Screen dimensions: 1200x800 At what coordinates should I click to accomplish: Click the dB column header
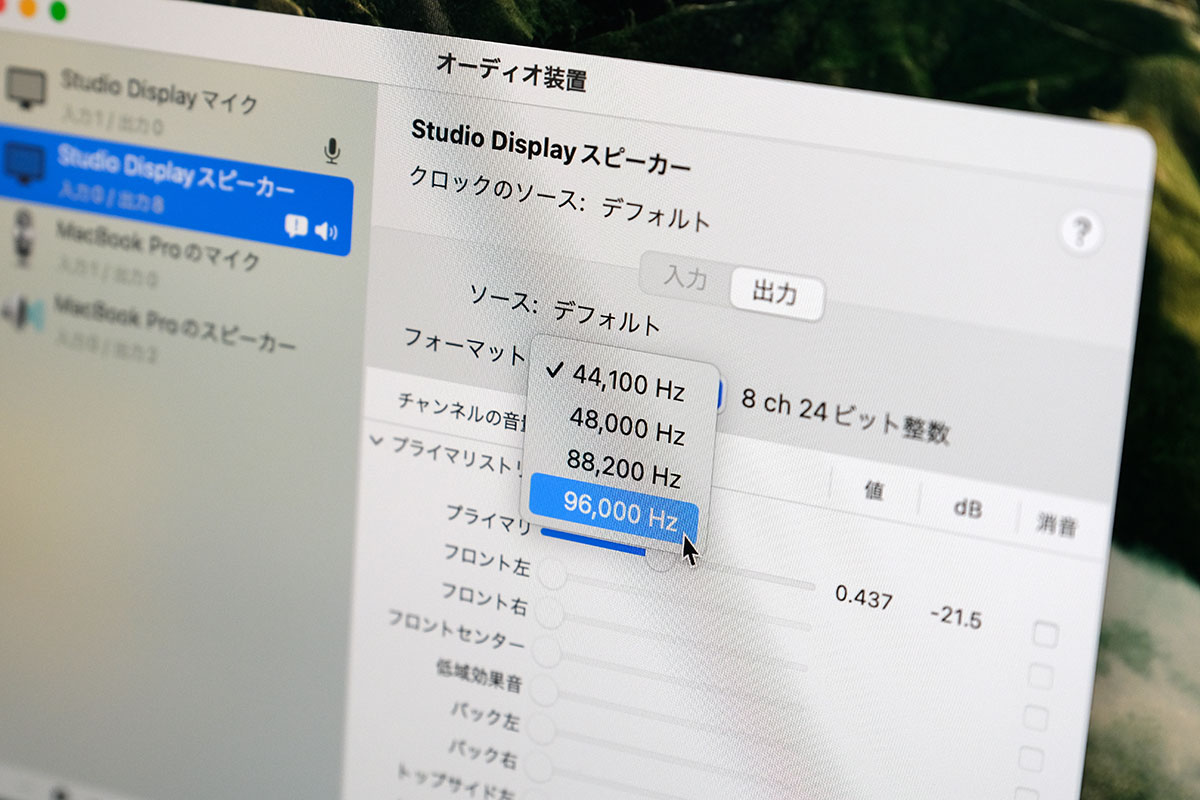coord(967,508)
